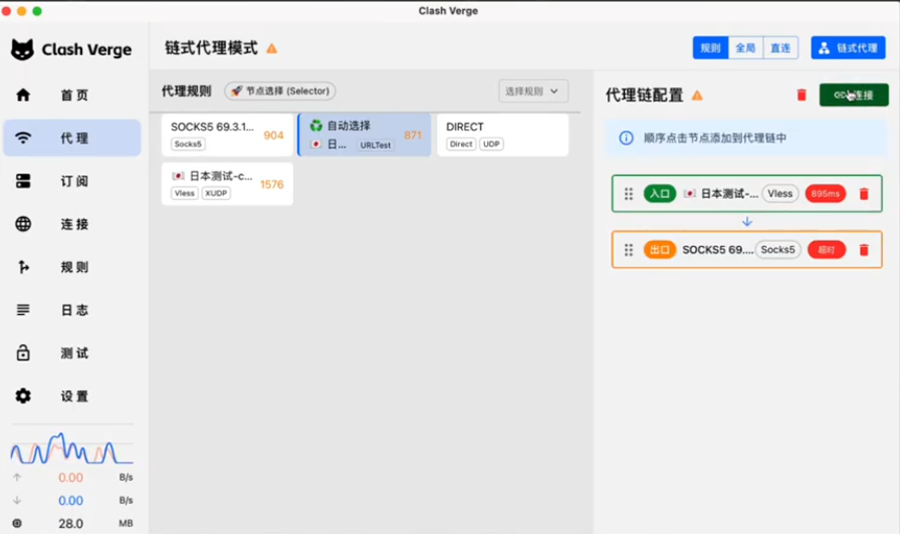Switch mode to 直连
900x534 pixels.
(x=781, y=48)
